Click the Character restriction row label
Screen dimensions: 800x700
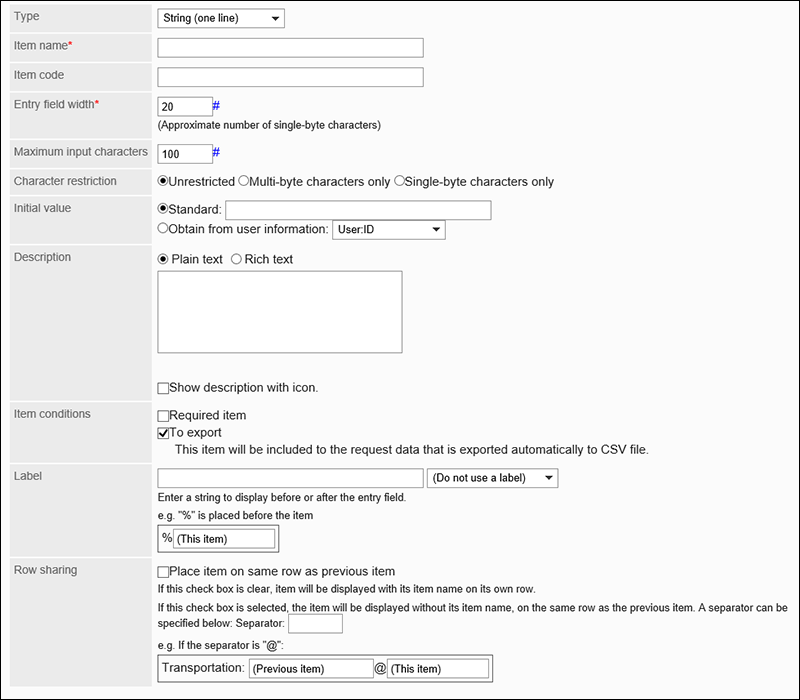pyautogui.click(x=65, y=181)
